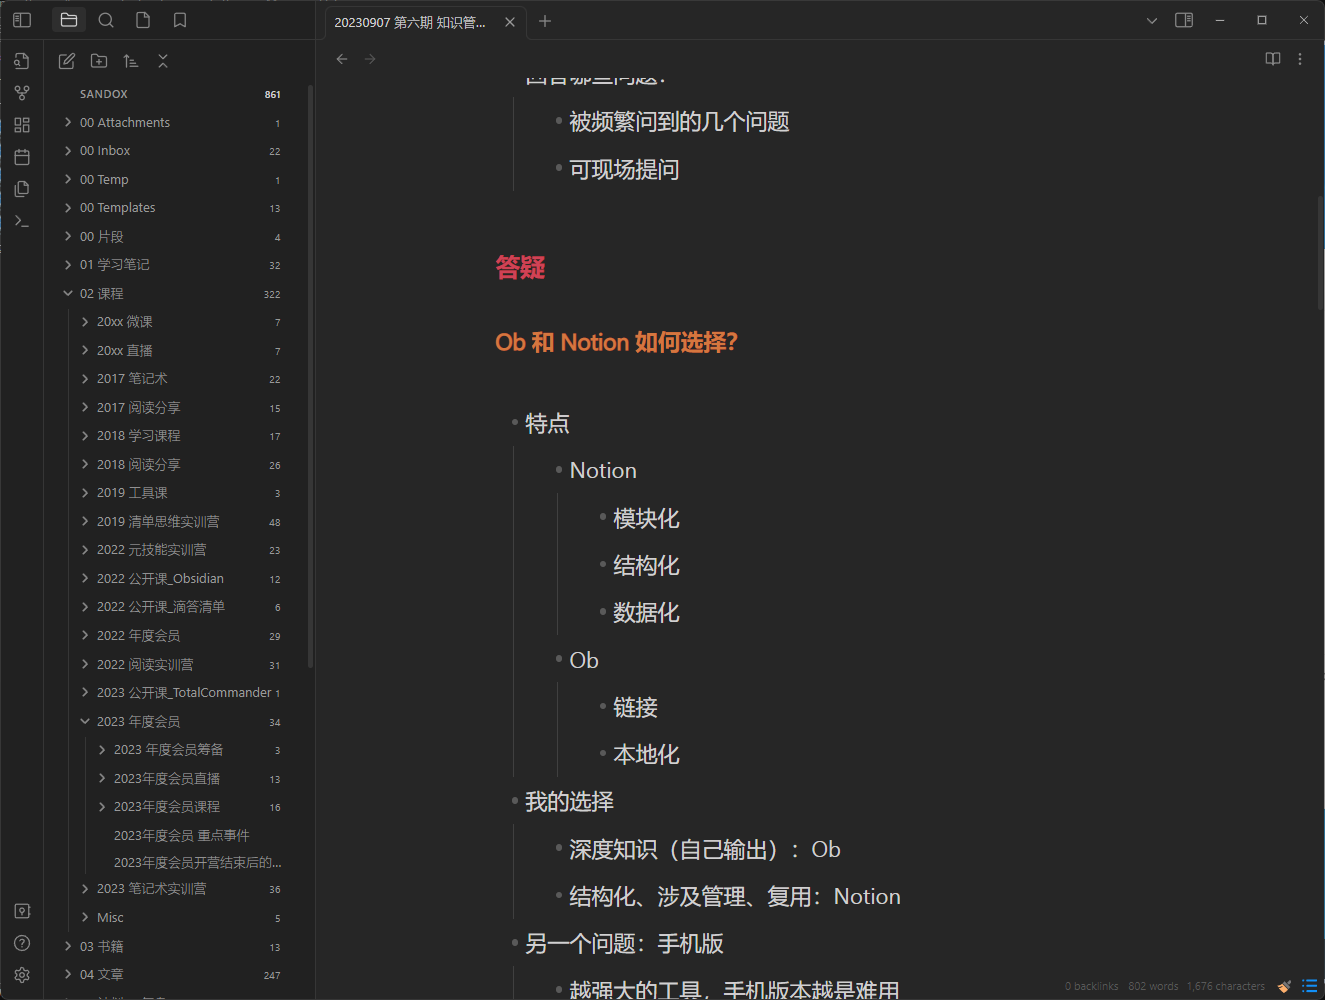Image resolution: width=1325 pixels, height=1000 pixels.
Task: Click the 答疑 heading
Action: (x=520, y=267)
